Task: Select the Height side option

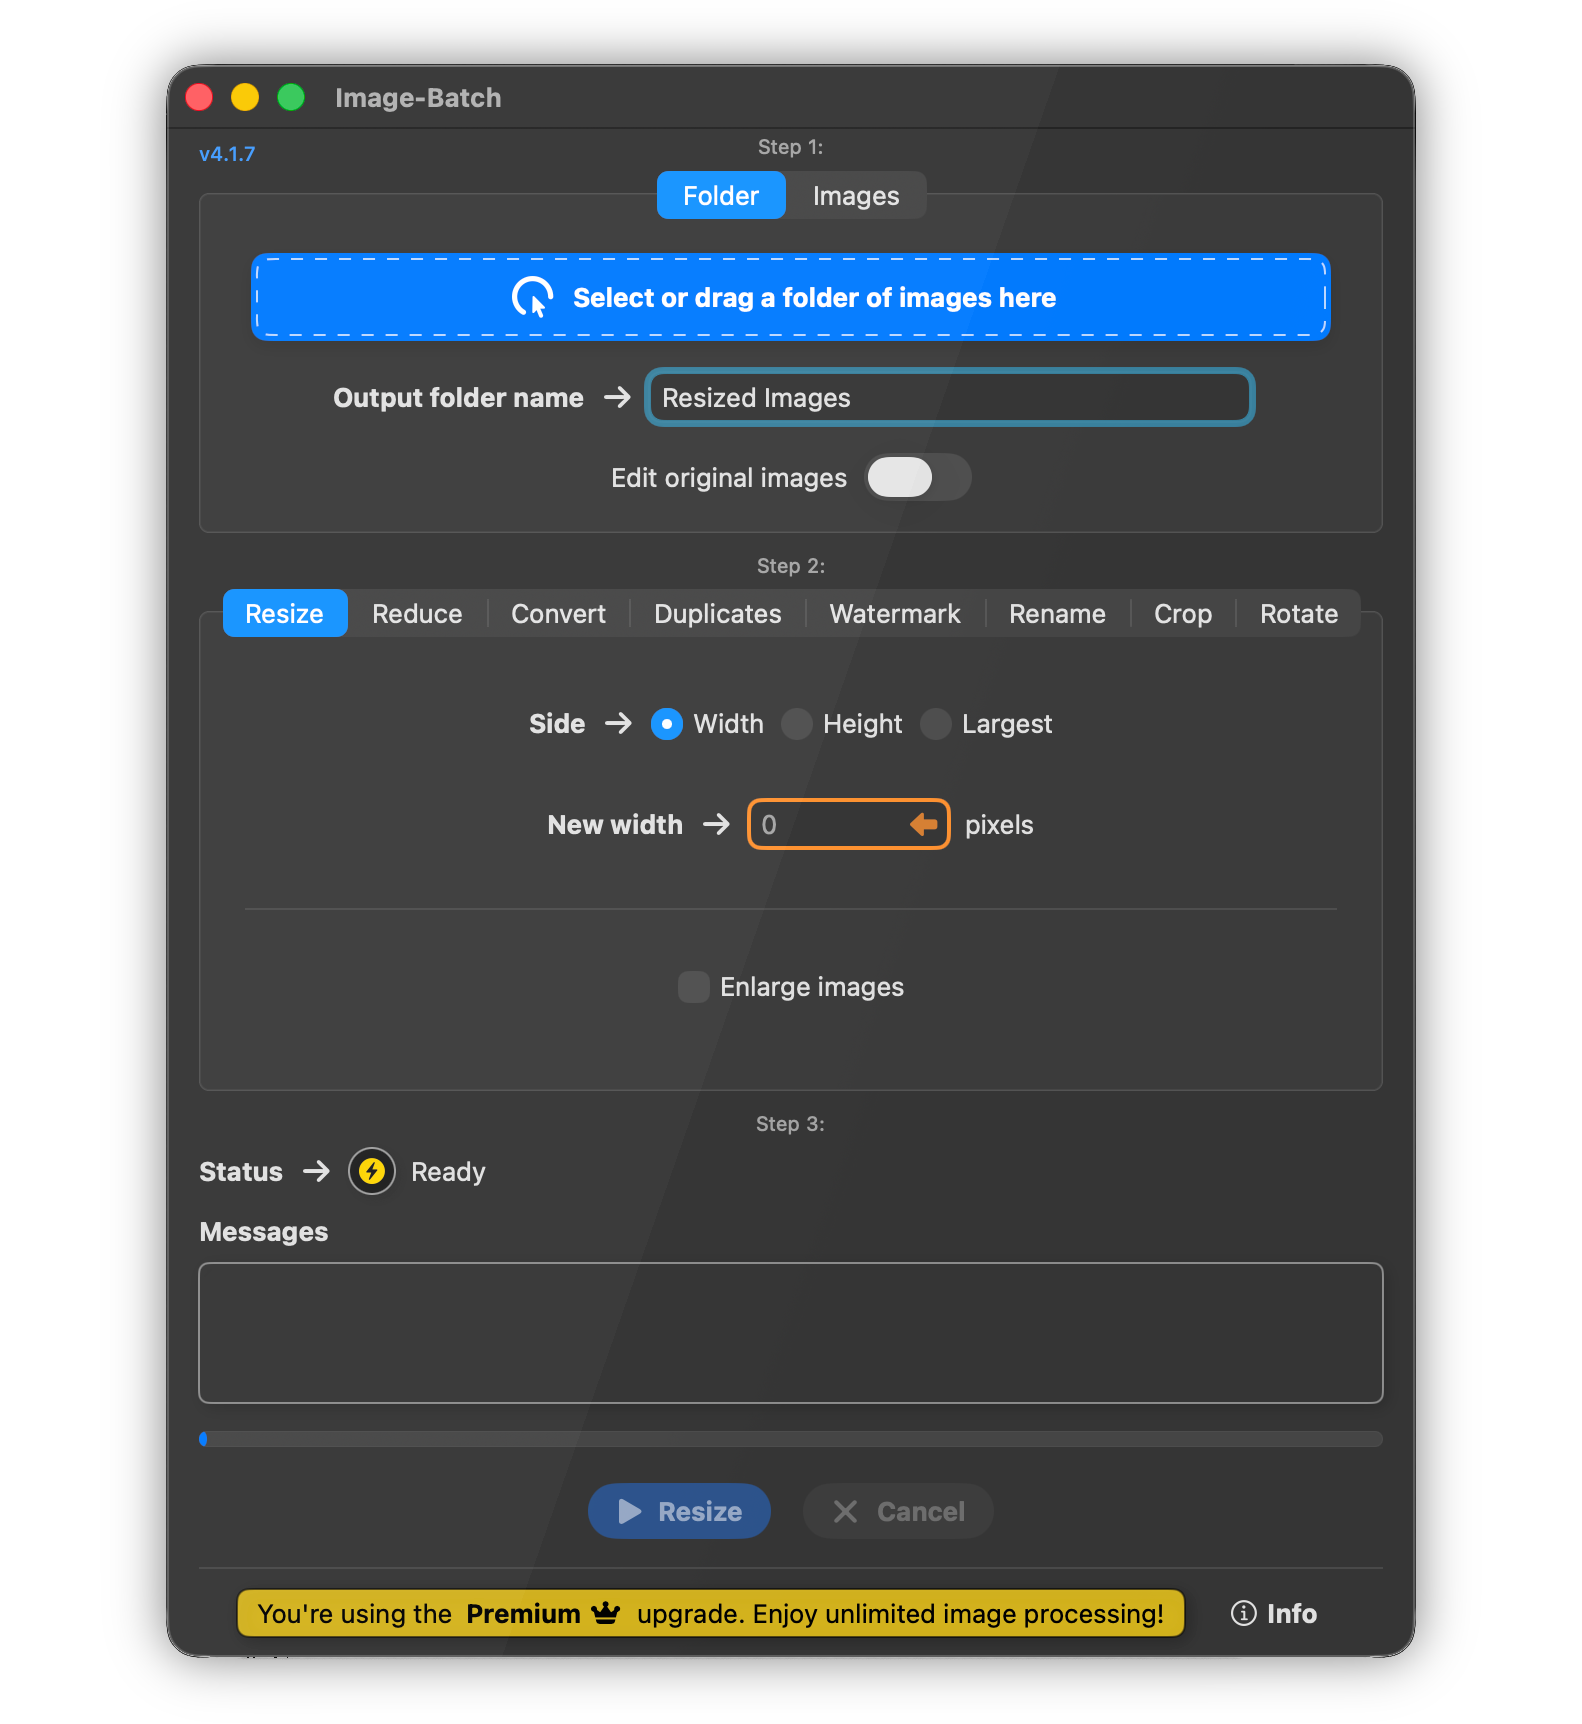Action: (x=797, y=723)
